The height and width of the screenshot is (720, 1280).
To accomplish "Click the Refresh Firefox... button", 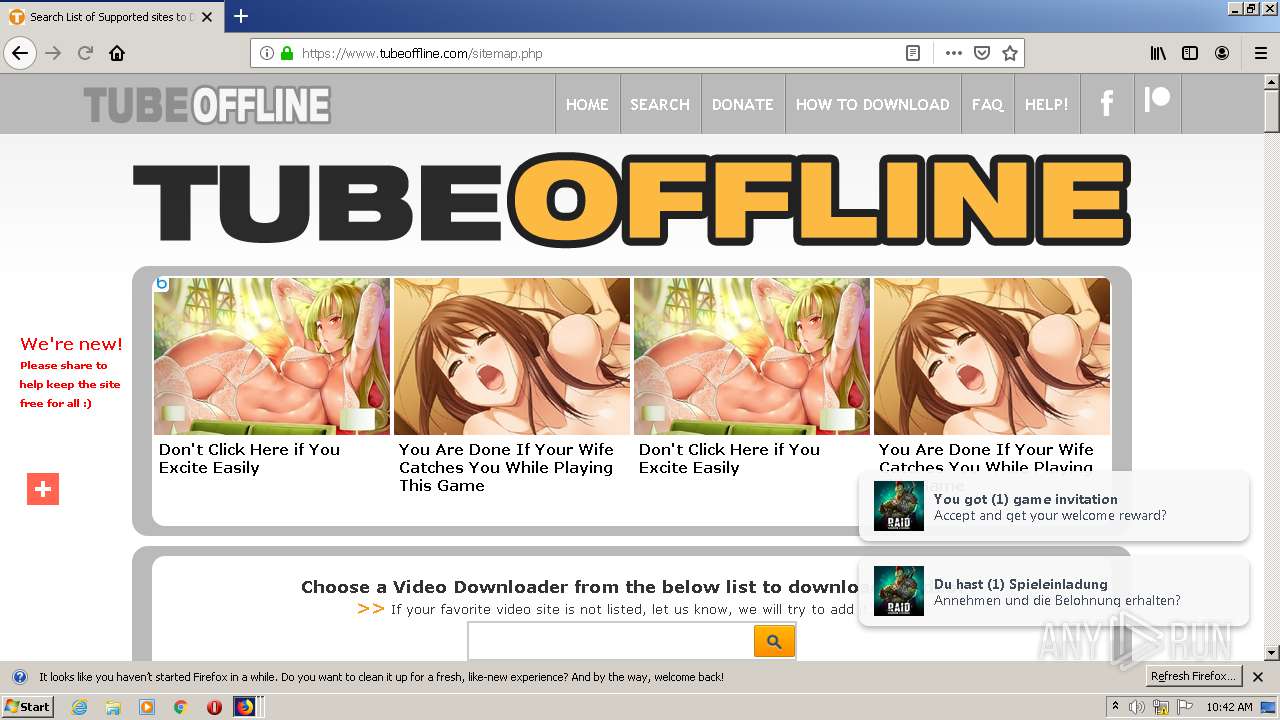I will click(x=1194, y=677).
